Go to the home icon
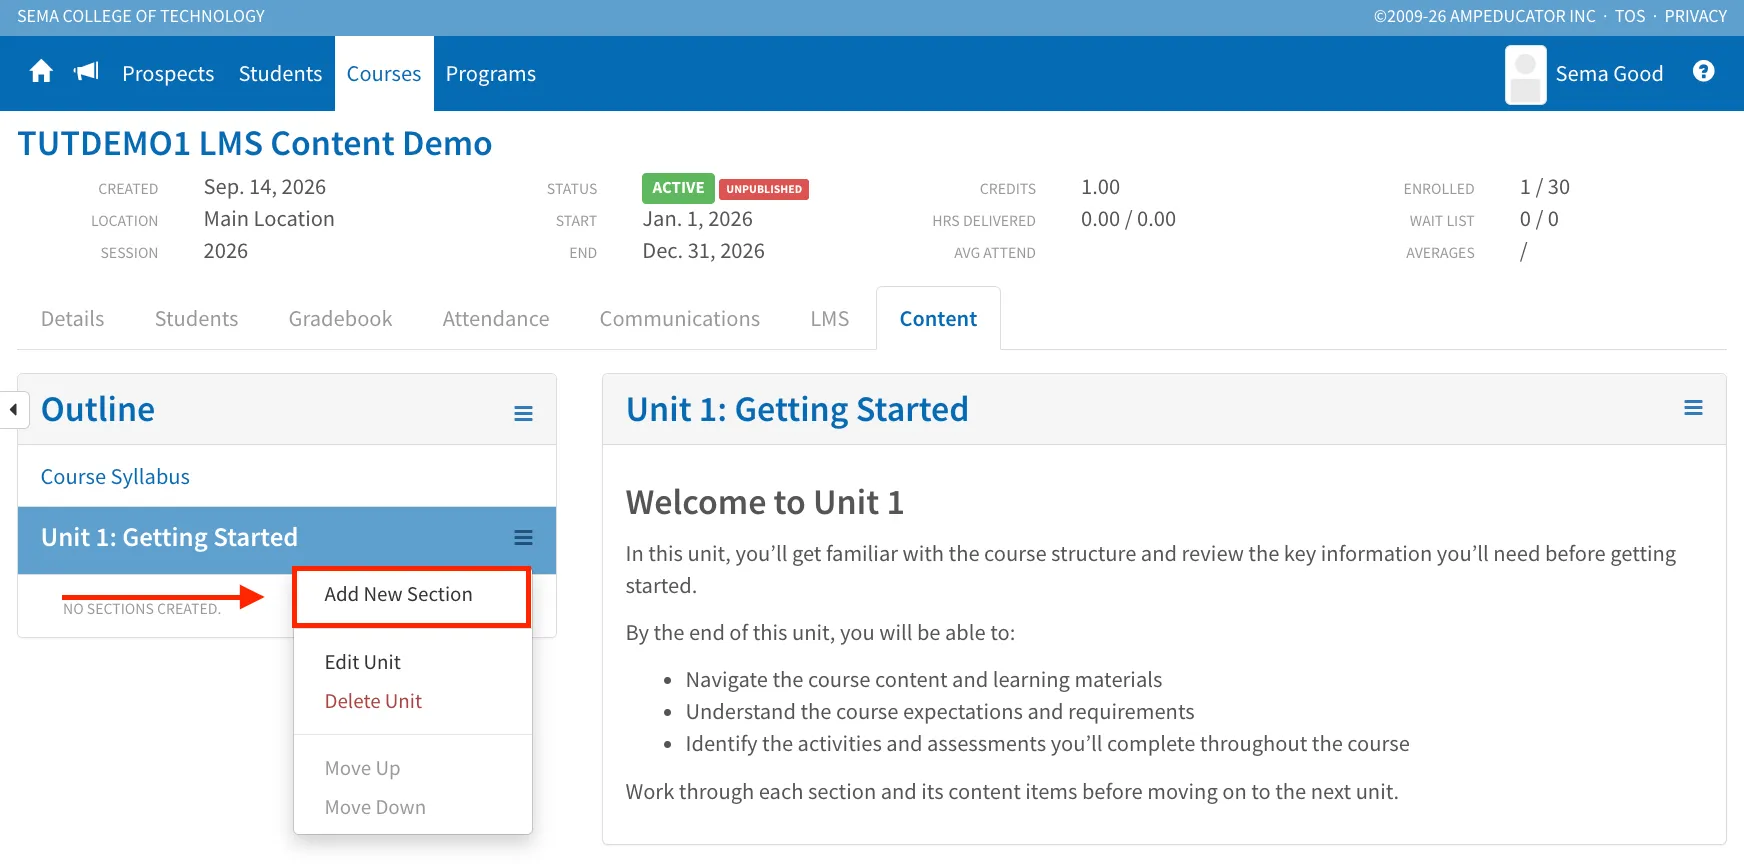The height and width of the screenshot is (864, 1744). click(x=41, y=72)
